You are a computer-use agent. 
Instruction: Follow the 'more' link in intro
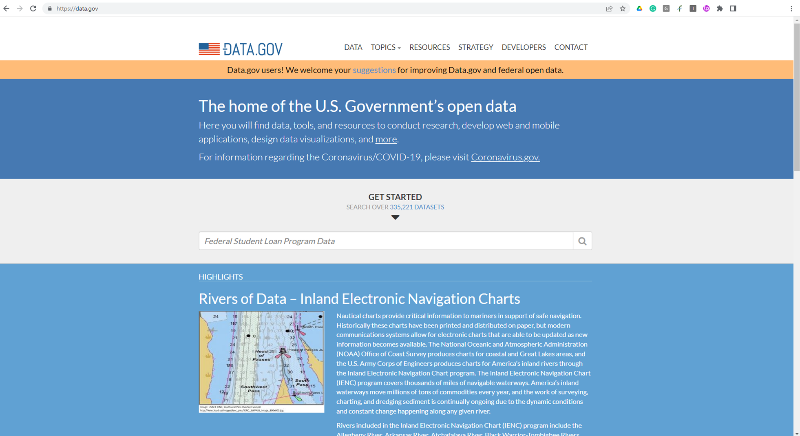pos(386,139)
